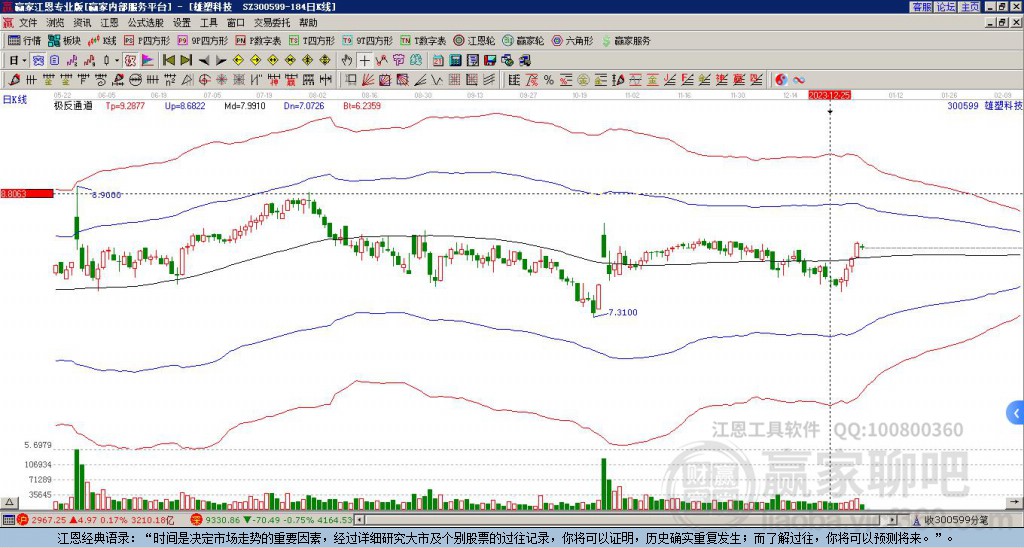Viewport: 1024px width, 548px height.
Task: Open the calculator icon
Action: tap(455, 61)
